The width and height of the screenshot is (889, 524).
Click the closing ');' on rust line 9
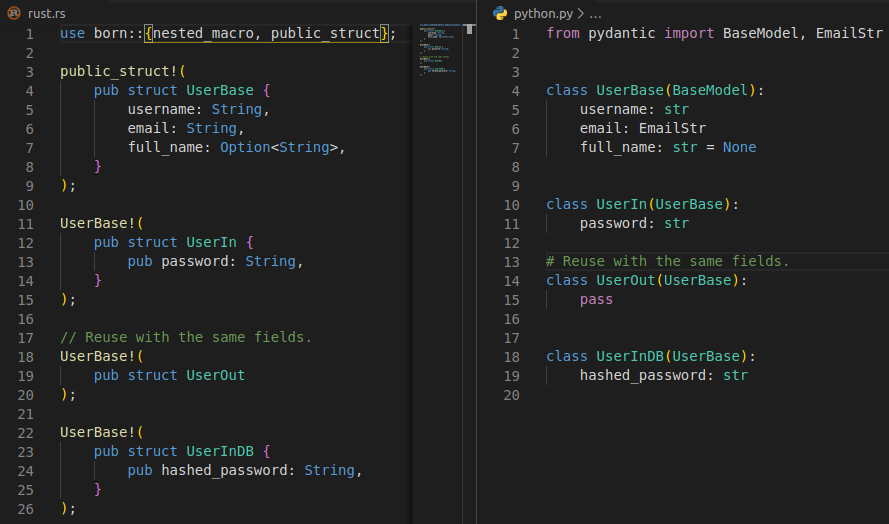click(x=68, y=185)
